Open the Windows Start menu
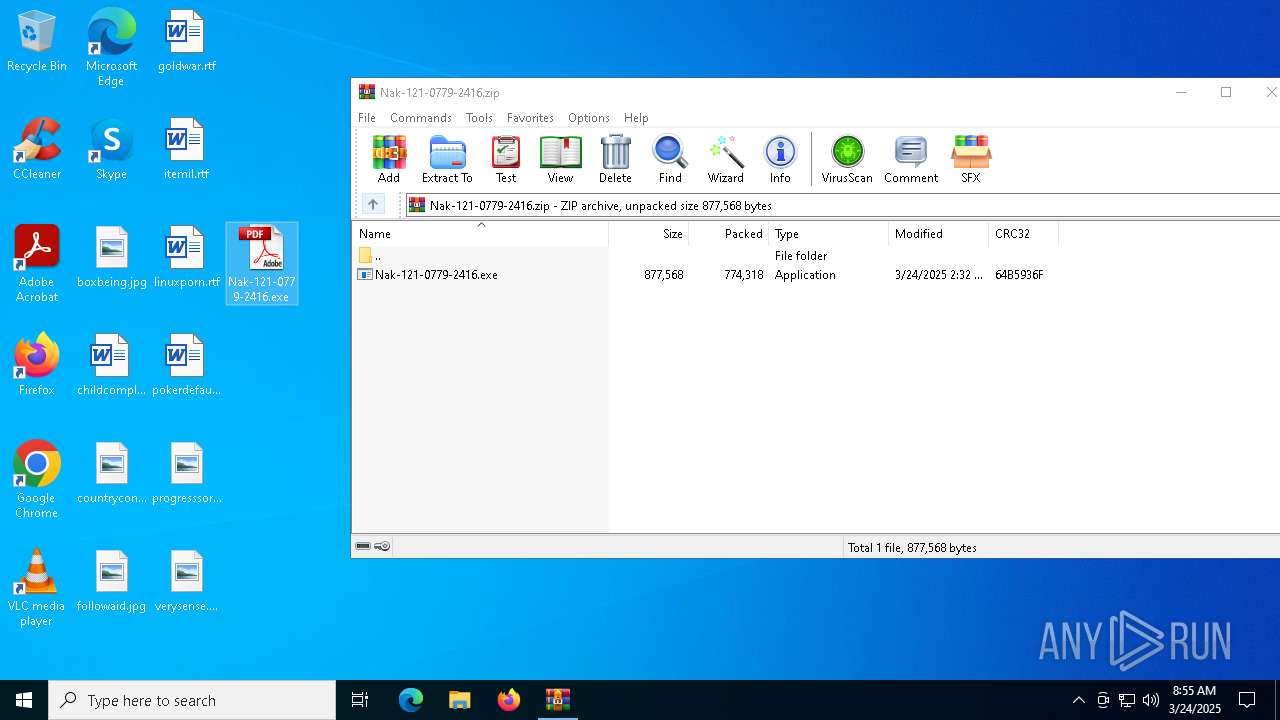 (24, 700)
